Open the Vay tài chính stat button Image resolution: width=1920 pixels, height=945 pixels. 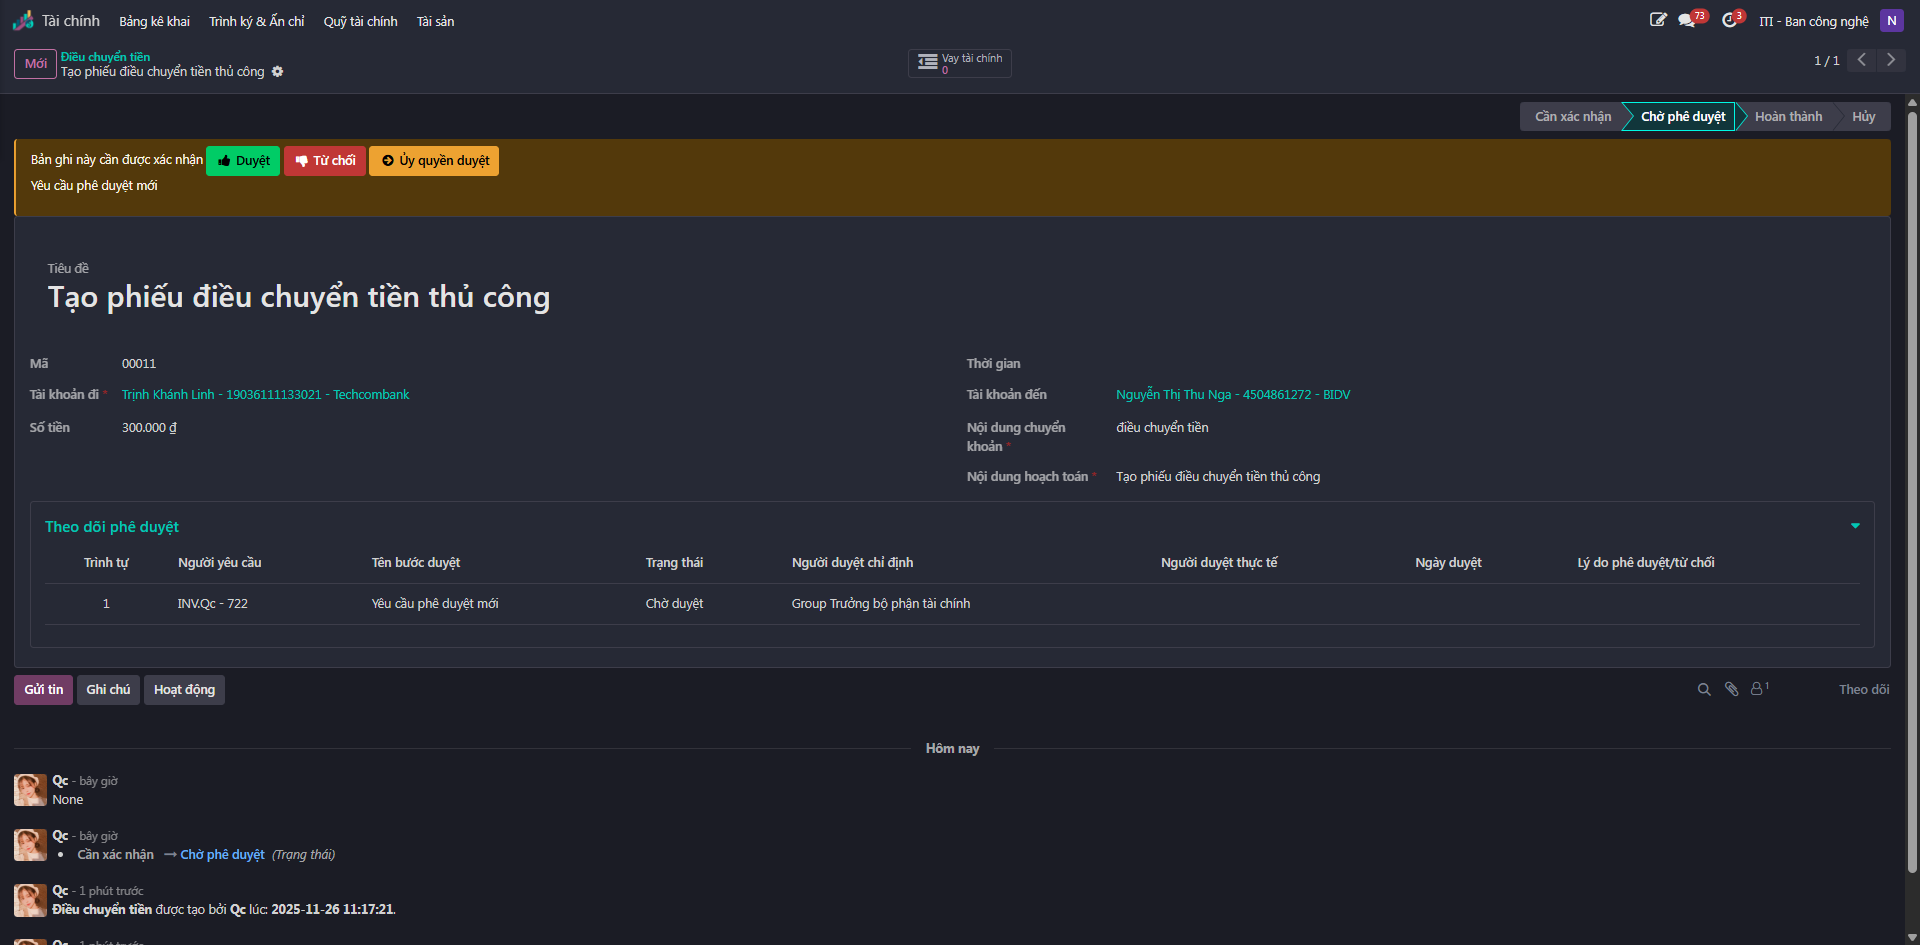tap(960, 63)
